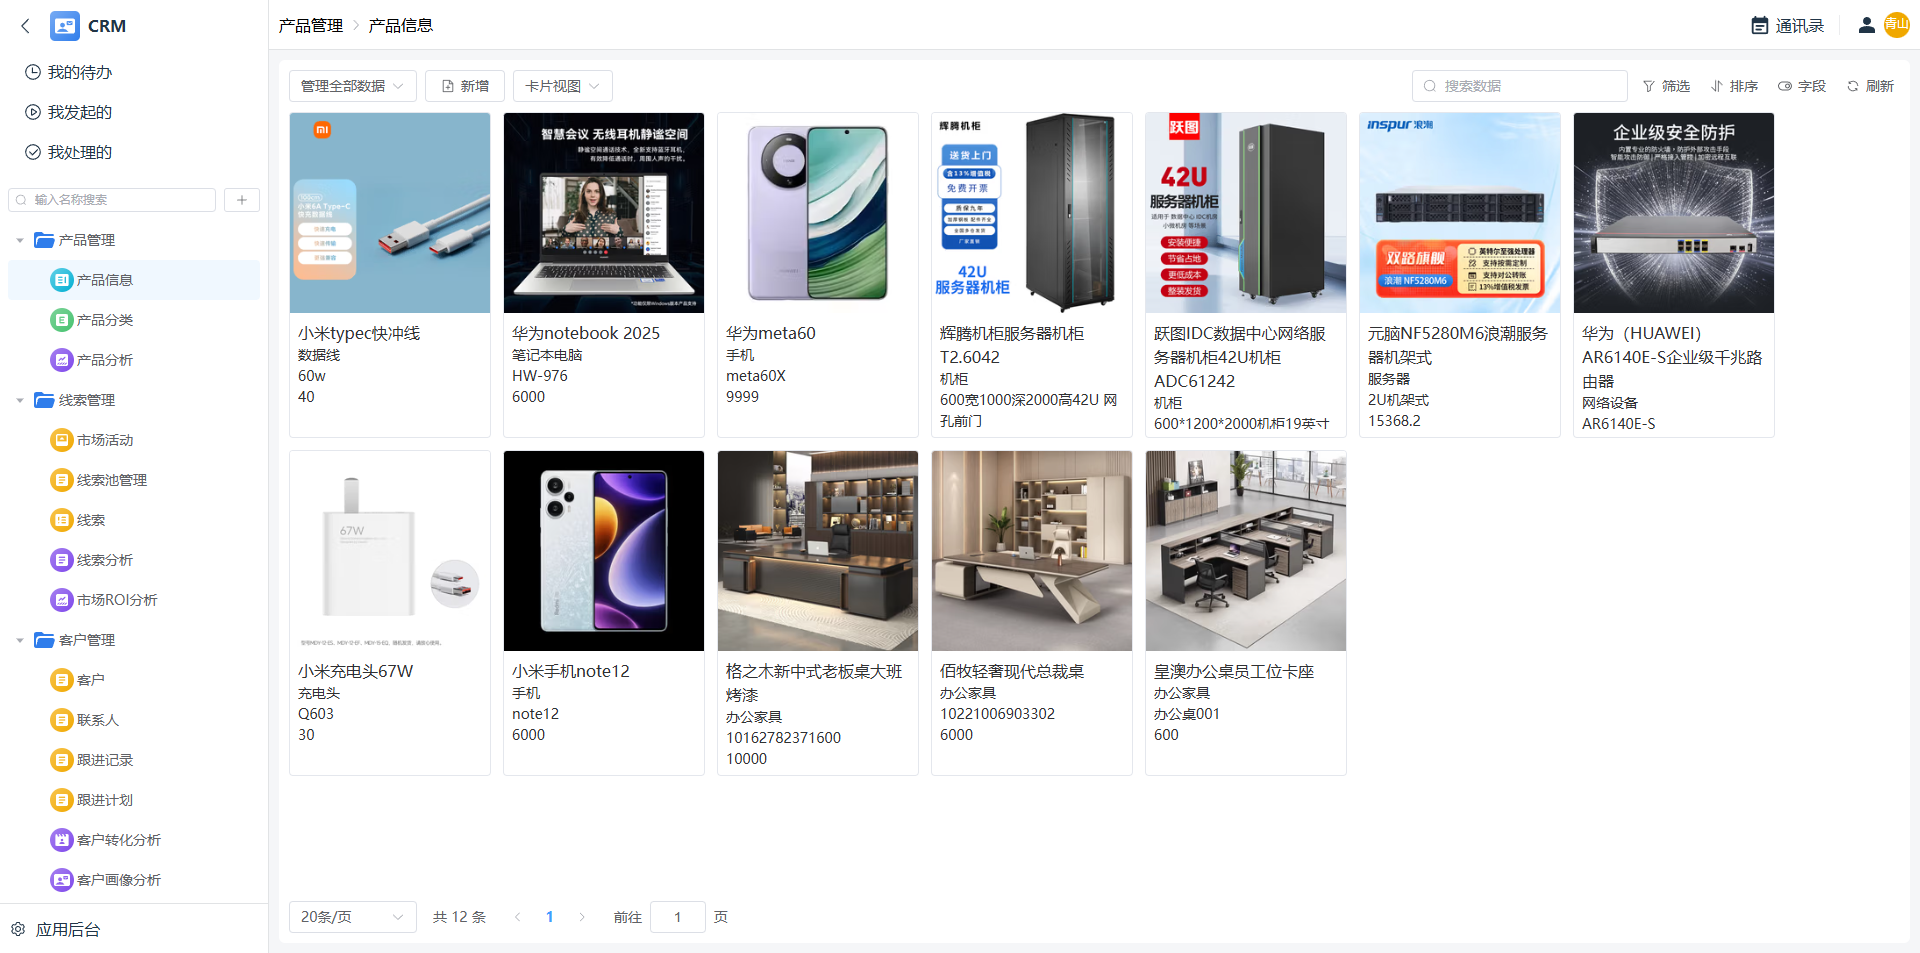
Task: Click the 联系人 orange icon
Action: 61,720
